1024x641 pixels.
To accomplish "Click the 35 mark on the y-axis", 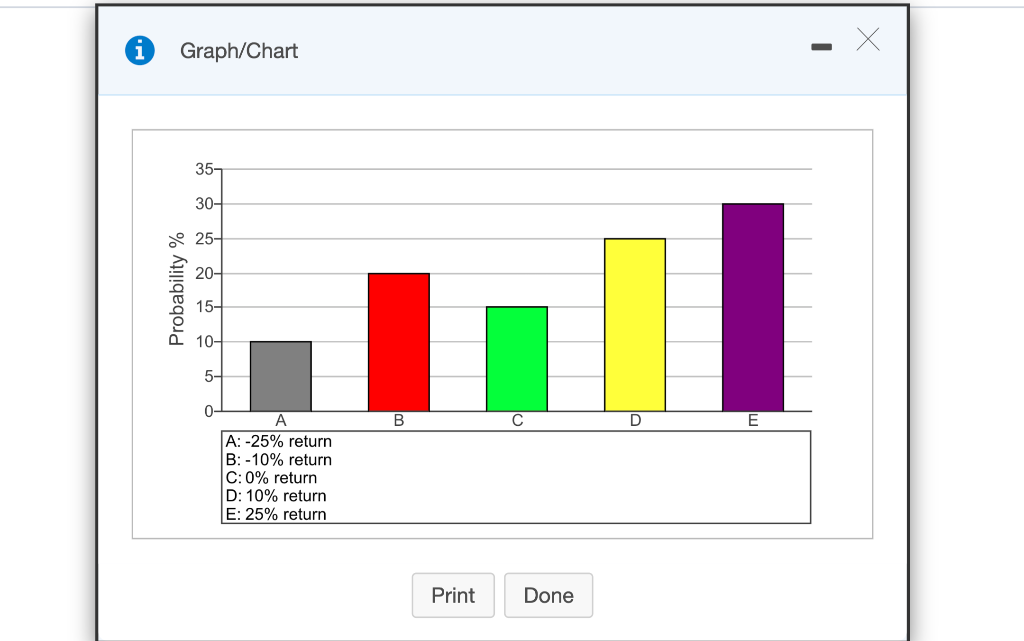I will tap(204, 169).
